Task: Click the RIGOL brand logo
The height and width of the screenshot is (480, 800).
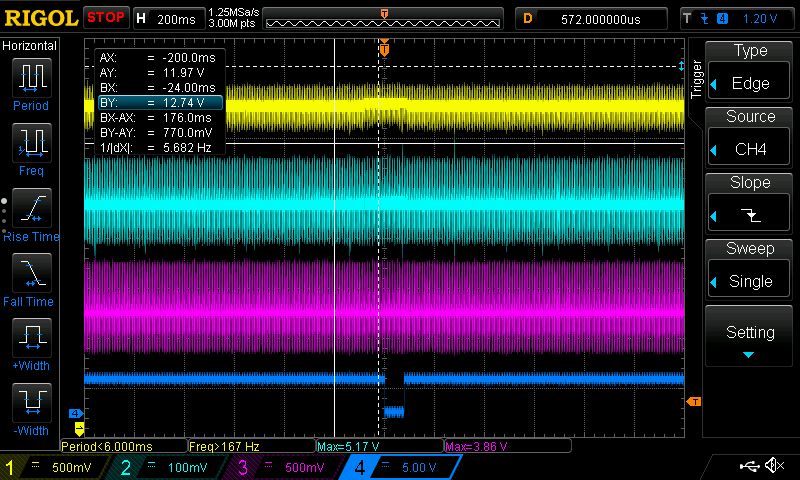Action: (41, 18)
